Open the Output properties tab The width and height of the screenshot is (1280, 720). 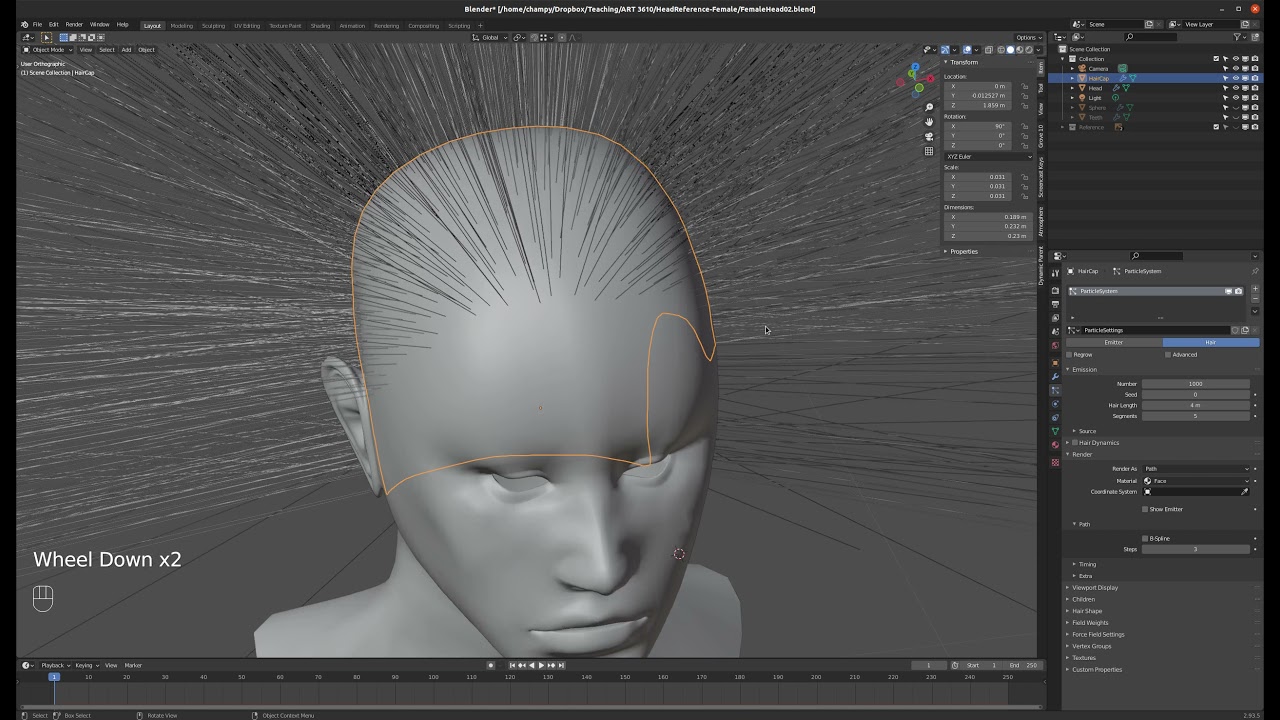[x=1055, y=304]
